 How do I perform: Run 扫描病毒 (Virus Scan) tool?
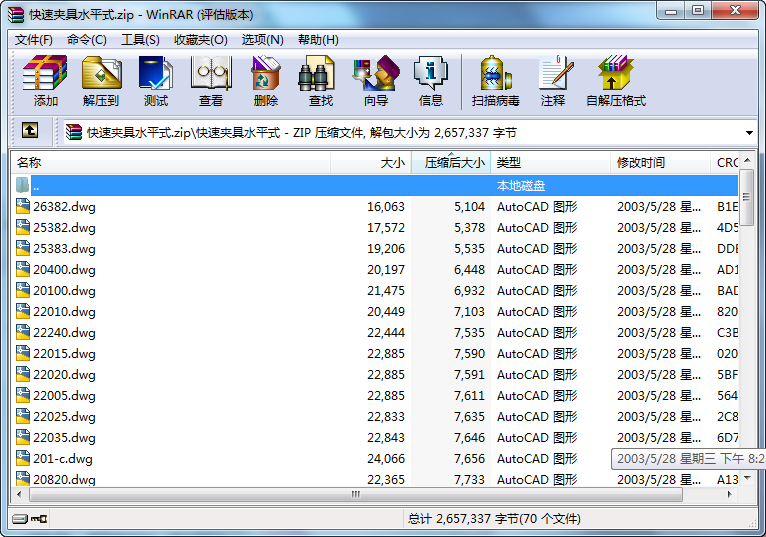(x=495, y=81)
